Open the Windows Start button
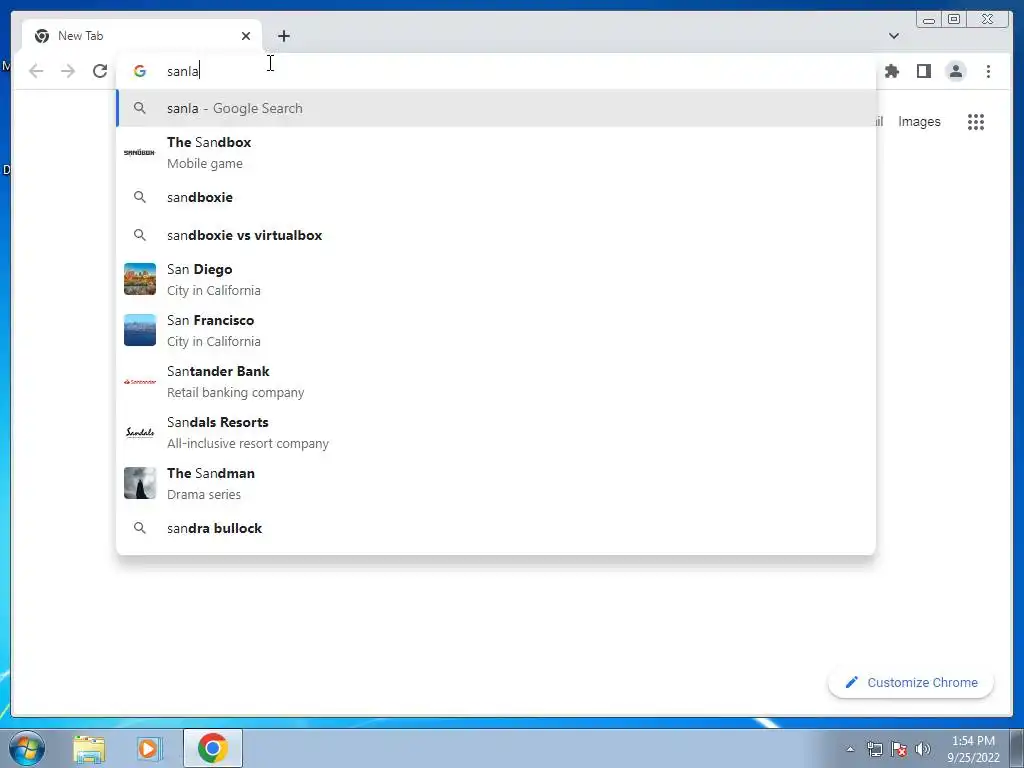The image size is (1024, 768). (x=27, y=748)
